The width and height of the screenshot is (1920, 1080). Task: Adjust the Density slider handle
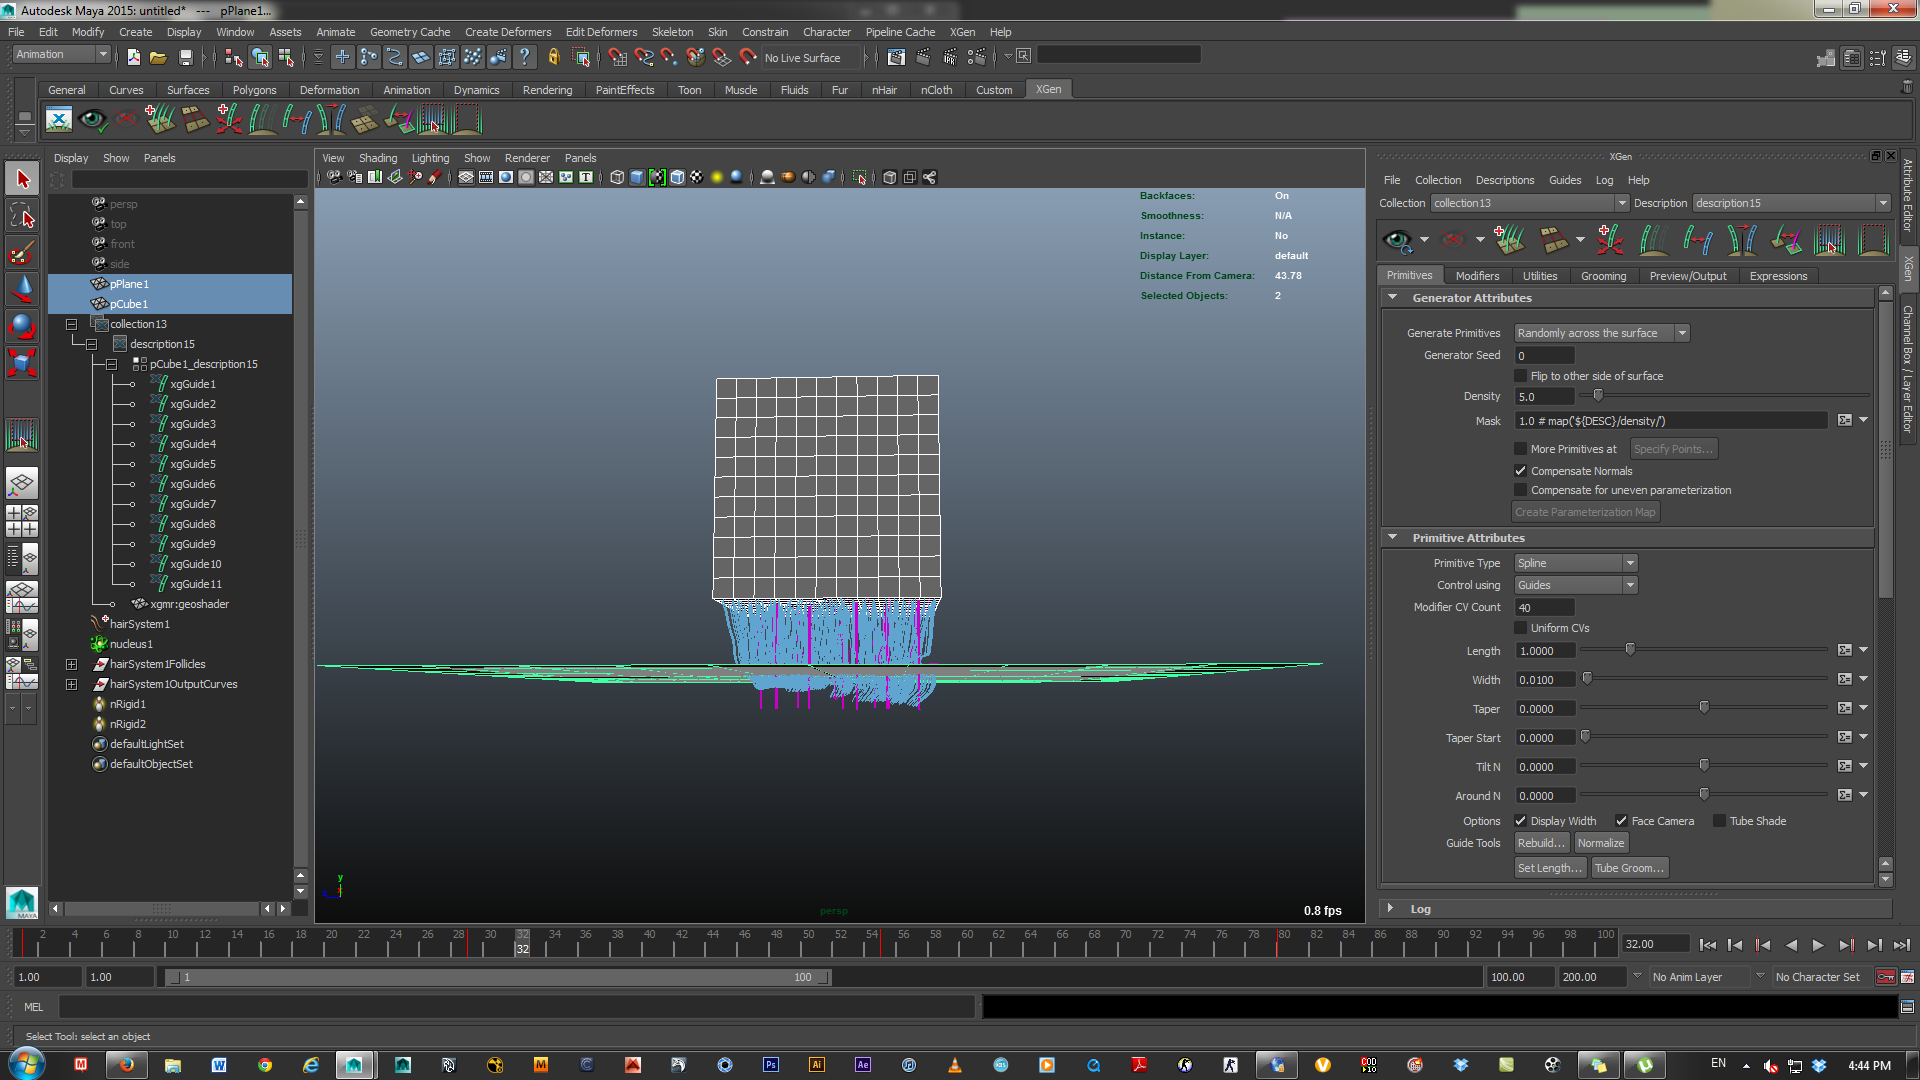click(x=1598, y=396)
